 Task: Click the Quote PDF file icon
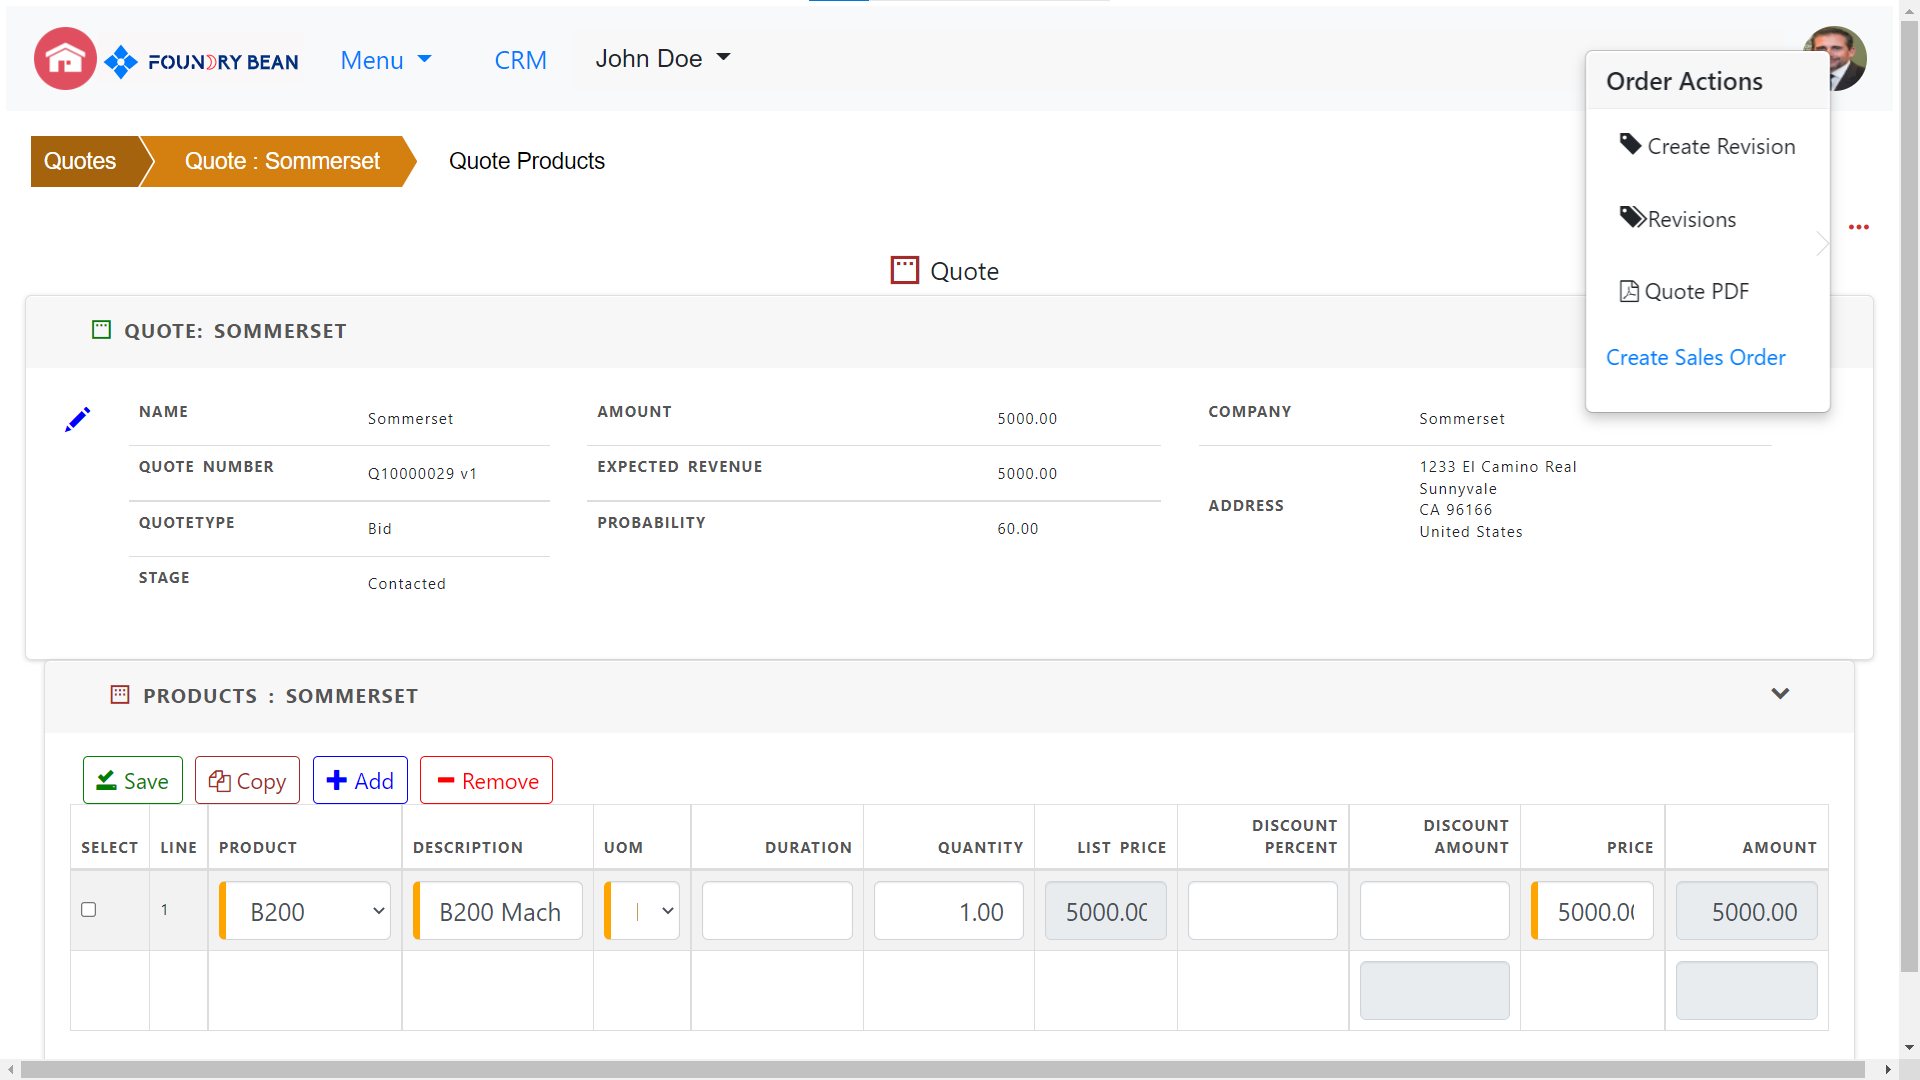click(1629, 291)
